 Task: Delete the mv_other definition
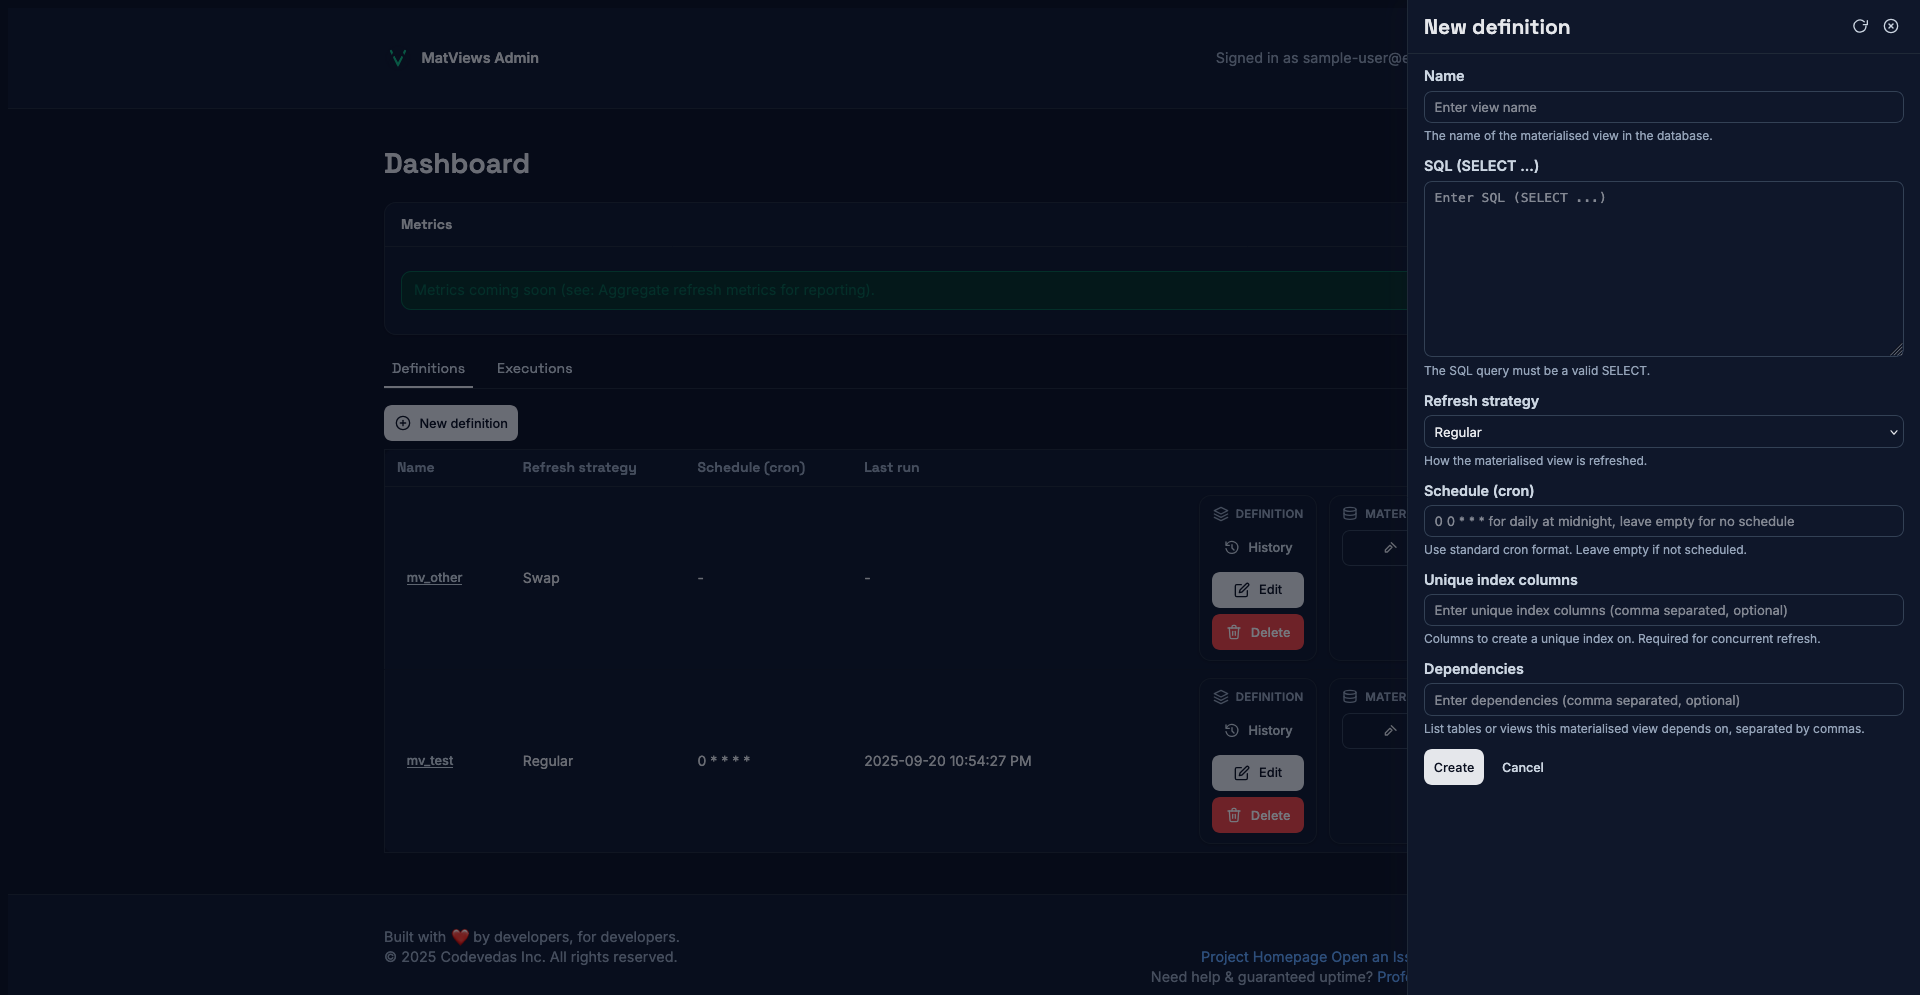click(x=1257, y=633)
